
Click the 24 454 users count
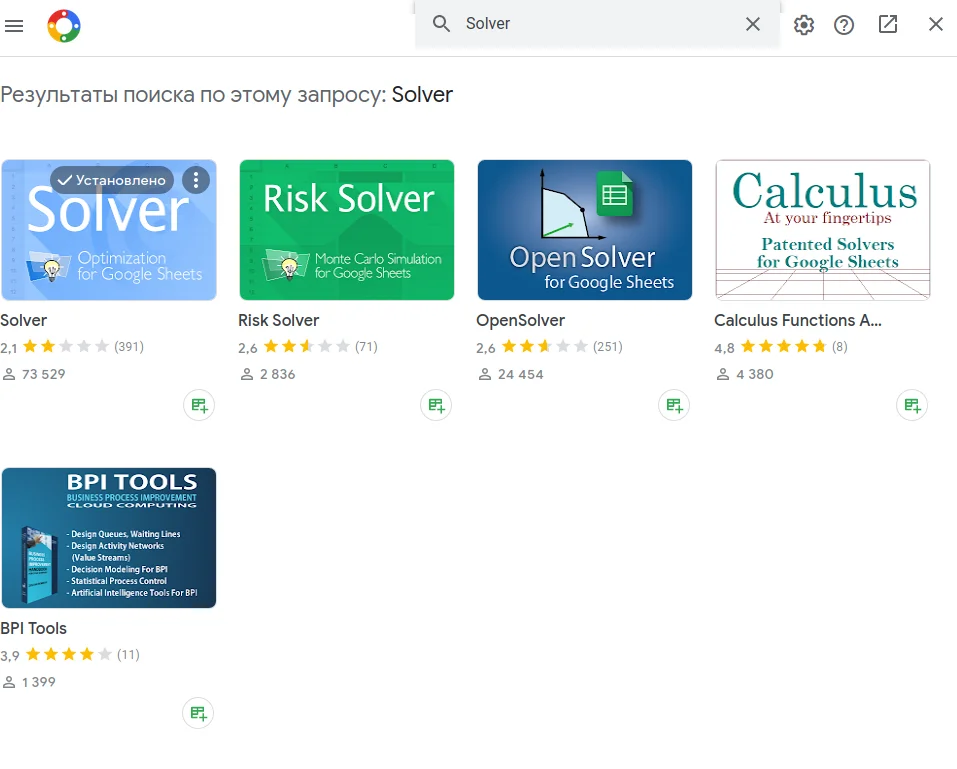pyautogui.click(x=520, y=374)
